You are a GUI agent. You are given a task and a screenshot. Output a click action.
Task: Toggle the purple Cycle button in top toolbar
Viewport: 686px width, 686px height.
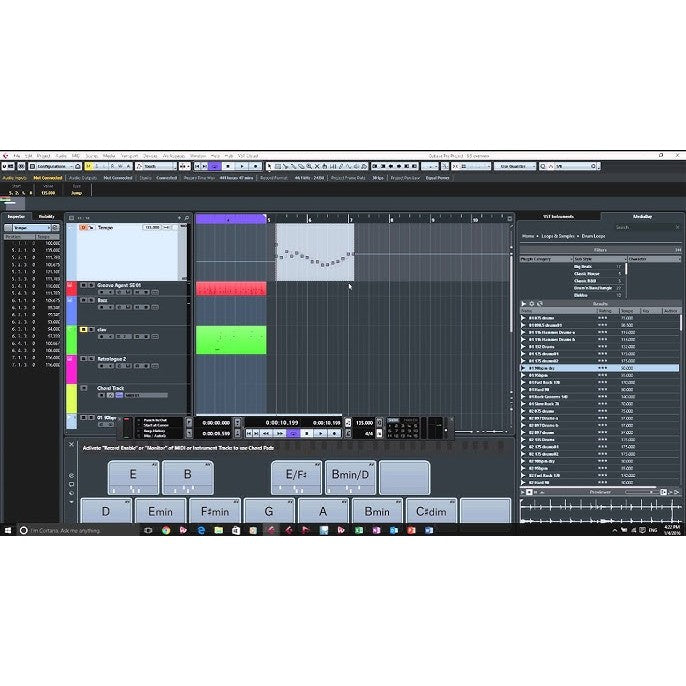tap(214, 166)
